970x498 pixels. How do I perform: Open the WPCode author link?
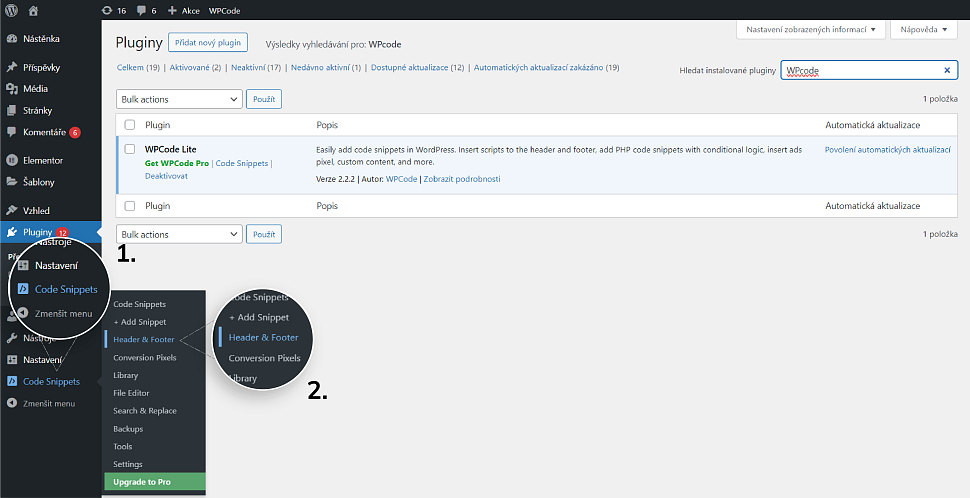[401, 179]
